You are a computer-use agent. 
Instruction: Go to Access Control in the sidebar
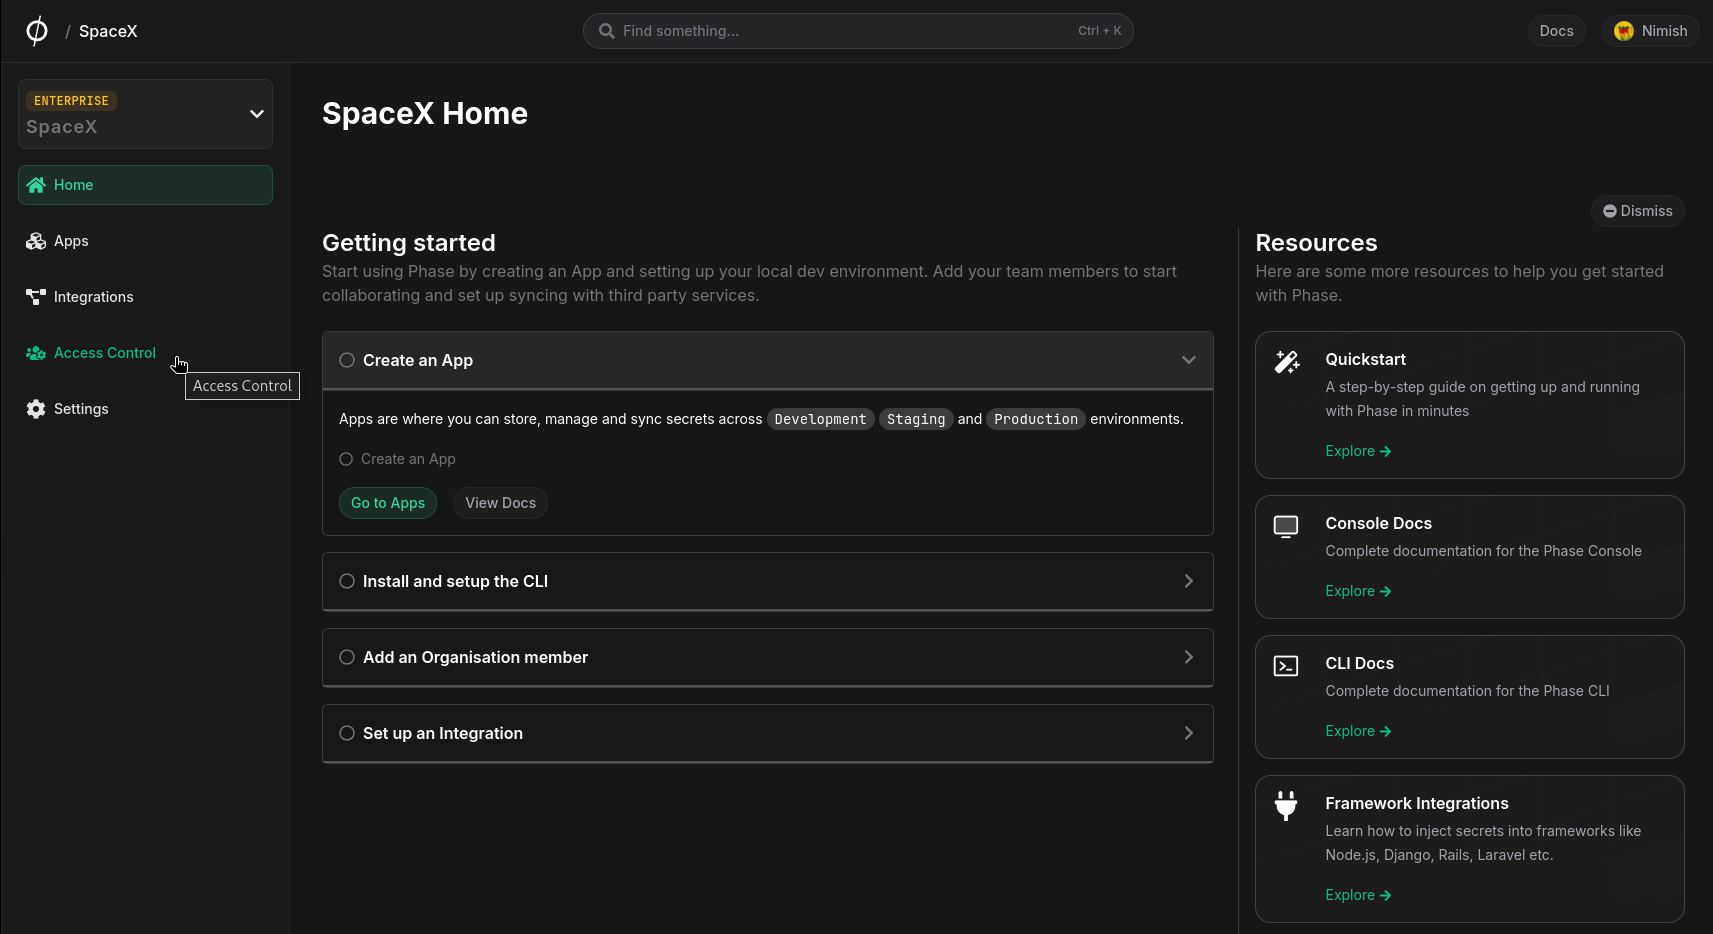(x=145, y=353)
